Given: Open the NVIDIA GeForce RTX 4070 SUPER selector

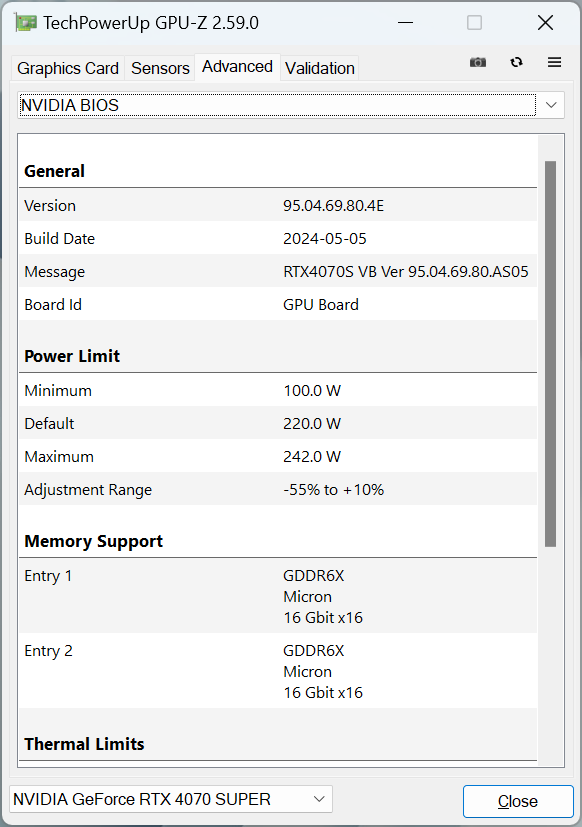Looking at the screenshot, I should coord(170,799).
